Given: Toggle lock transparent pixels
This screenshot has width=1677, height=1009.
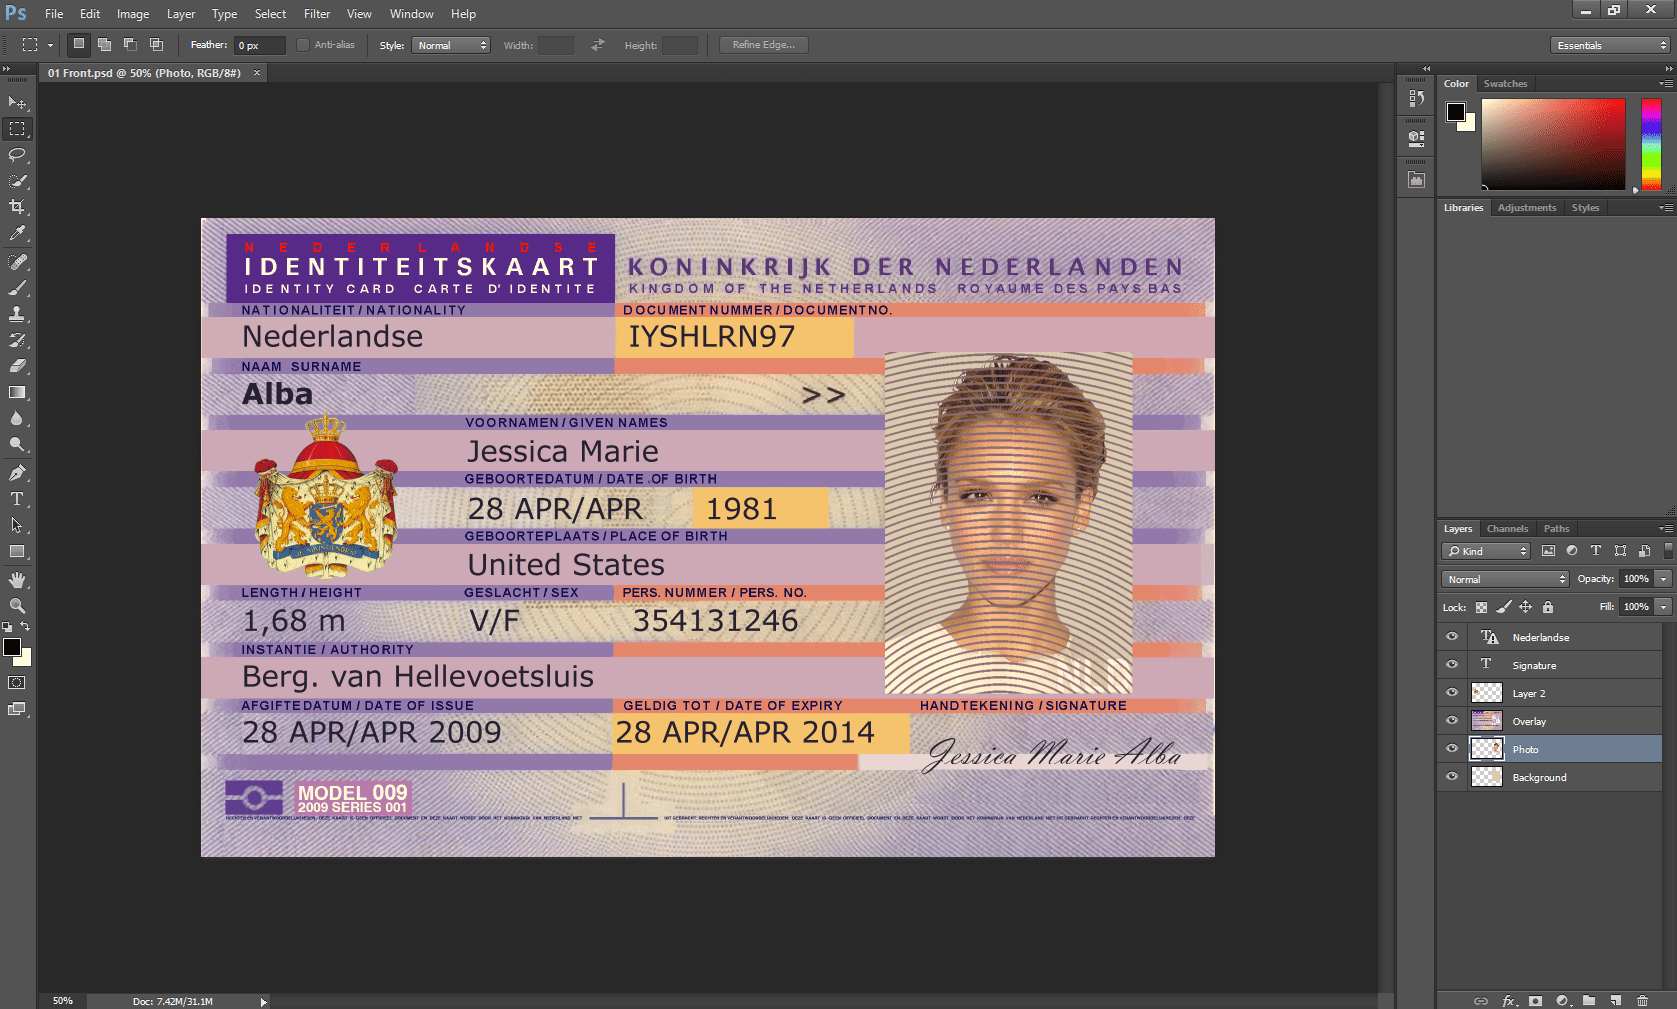Looking at the screenshot, I should 1481,607.
